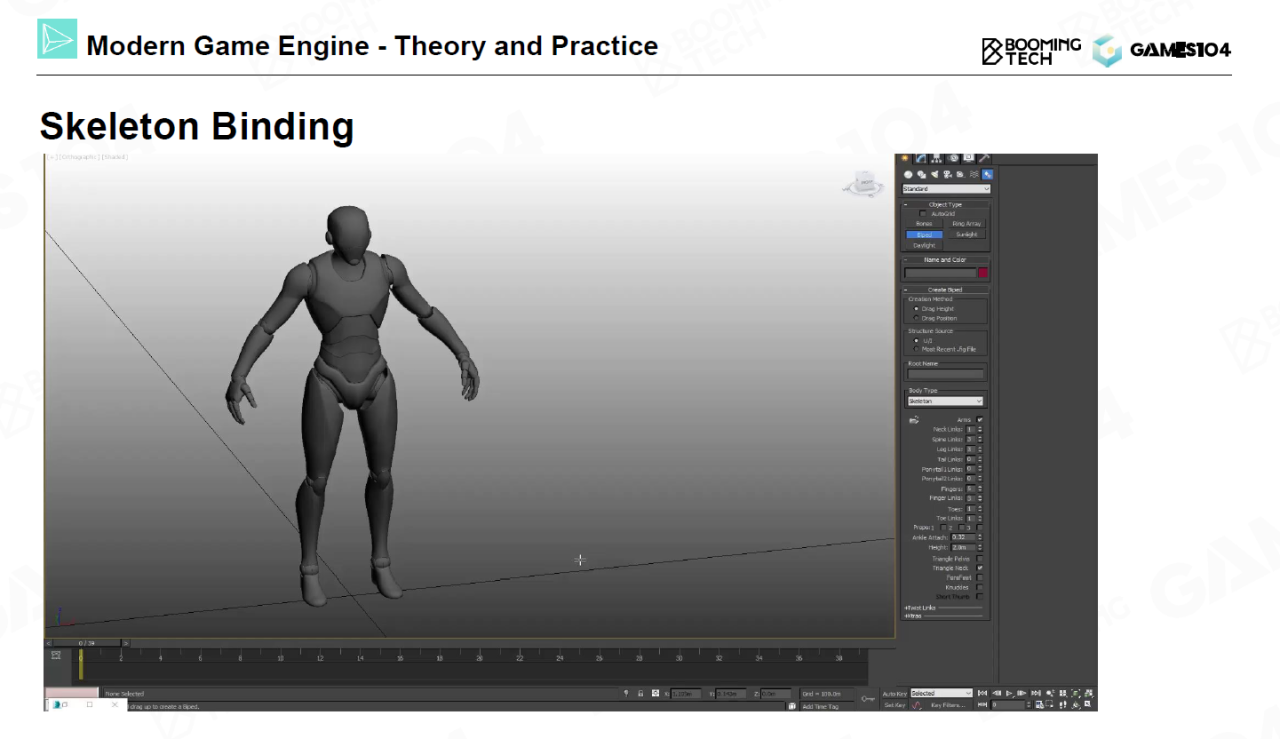Screen dimensions: 1280x739
Task: Select the Systems category icon
Action: (x=987, y=174)
